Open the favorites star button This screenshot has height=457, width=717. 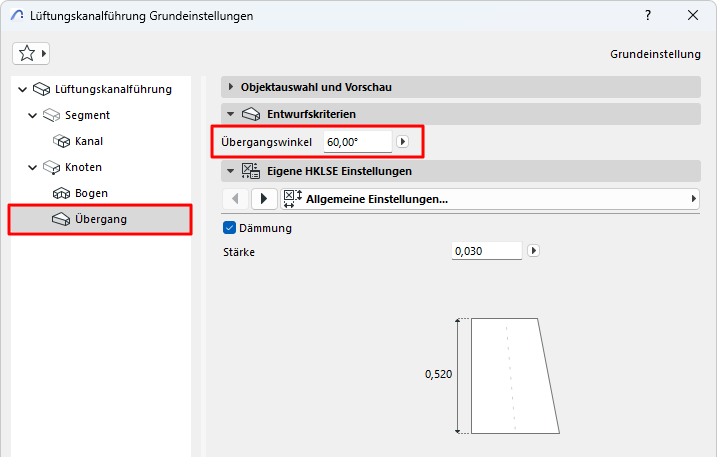point(31,54)
